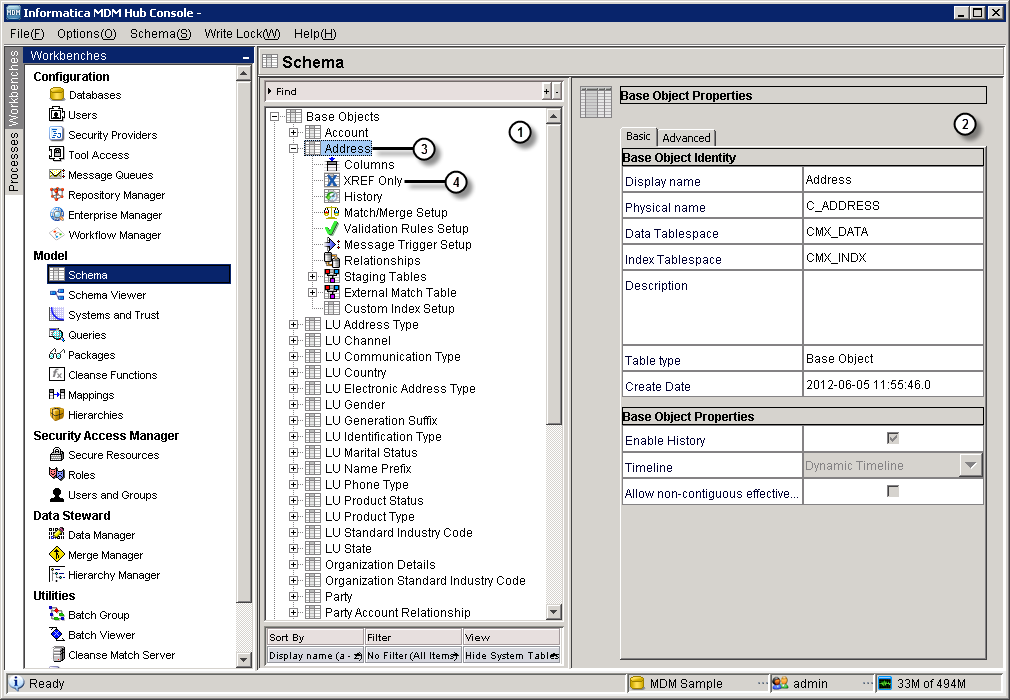Switch to the Advanced tab
Screen dimensions: 1010x700
(687, 138)
